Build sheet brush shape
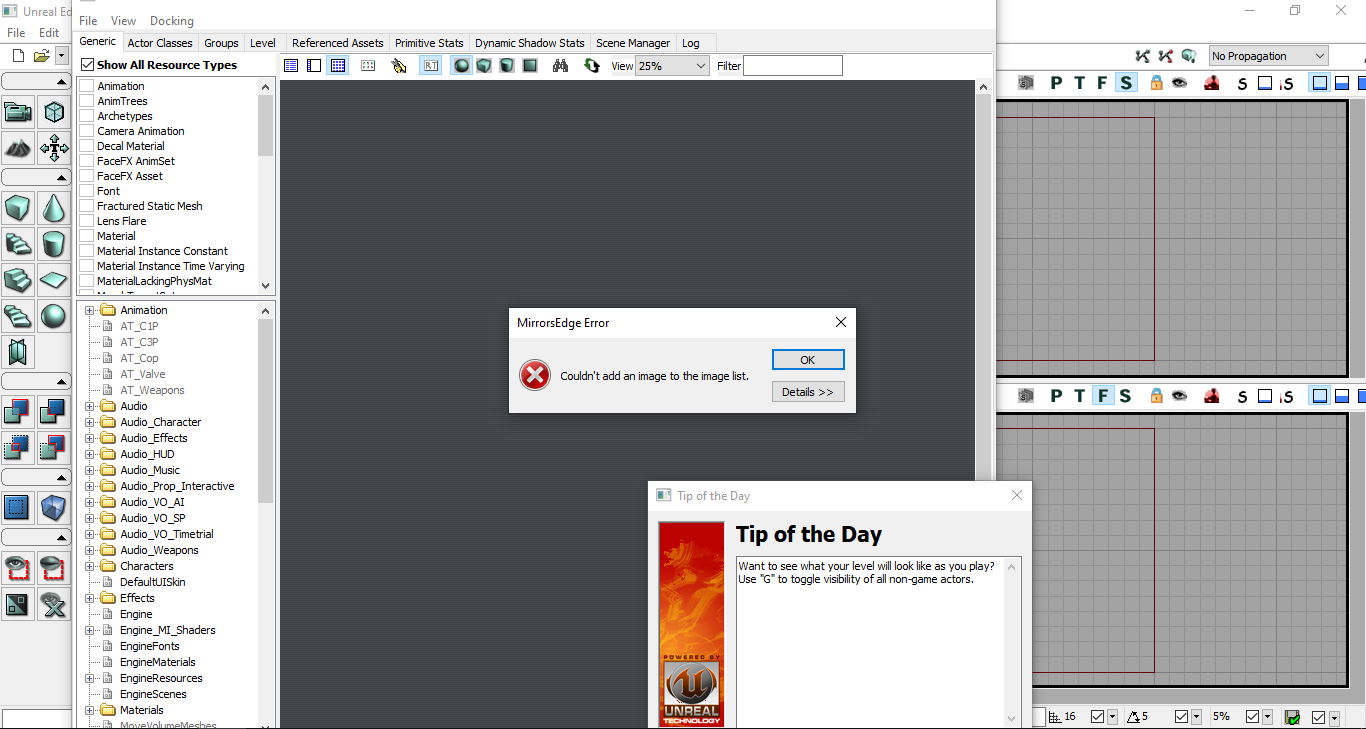 (53, 280)
